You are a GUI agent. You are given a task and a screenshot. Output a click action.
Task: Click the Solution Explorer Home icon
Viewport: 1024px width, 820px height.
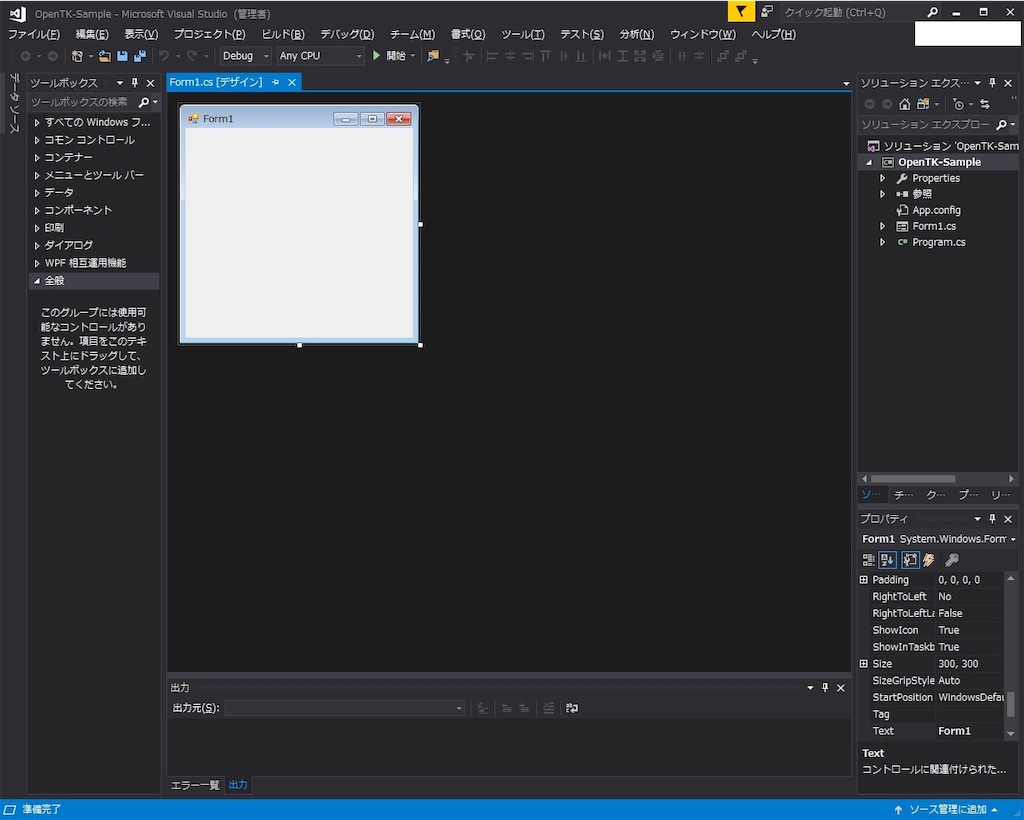tap(904, 104)
